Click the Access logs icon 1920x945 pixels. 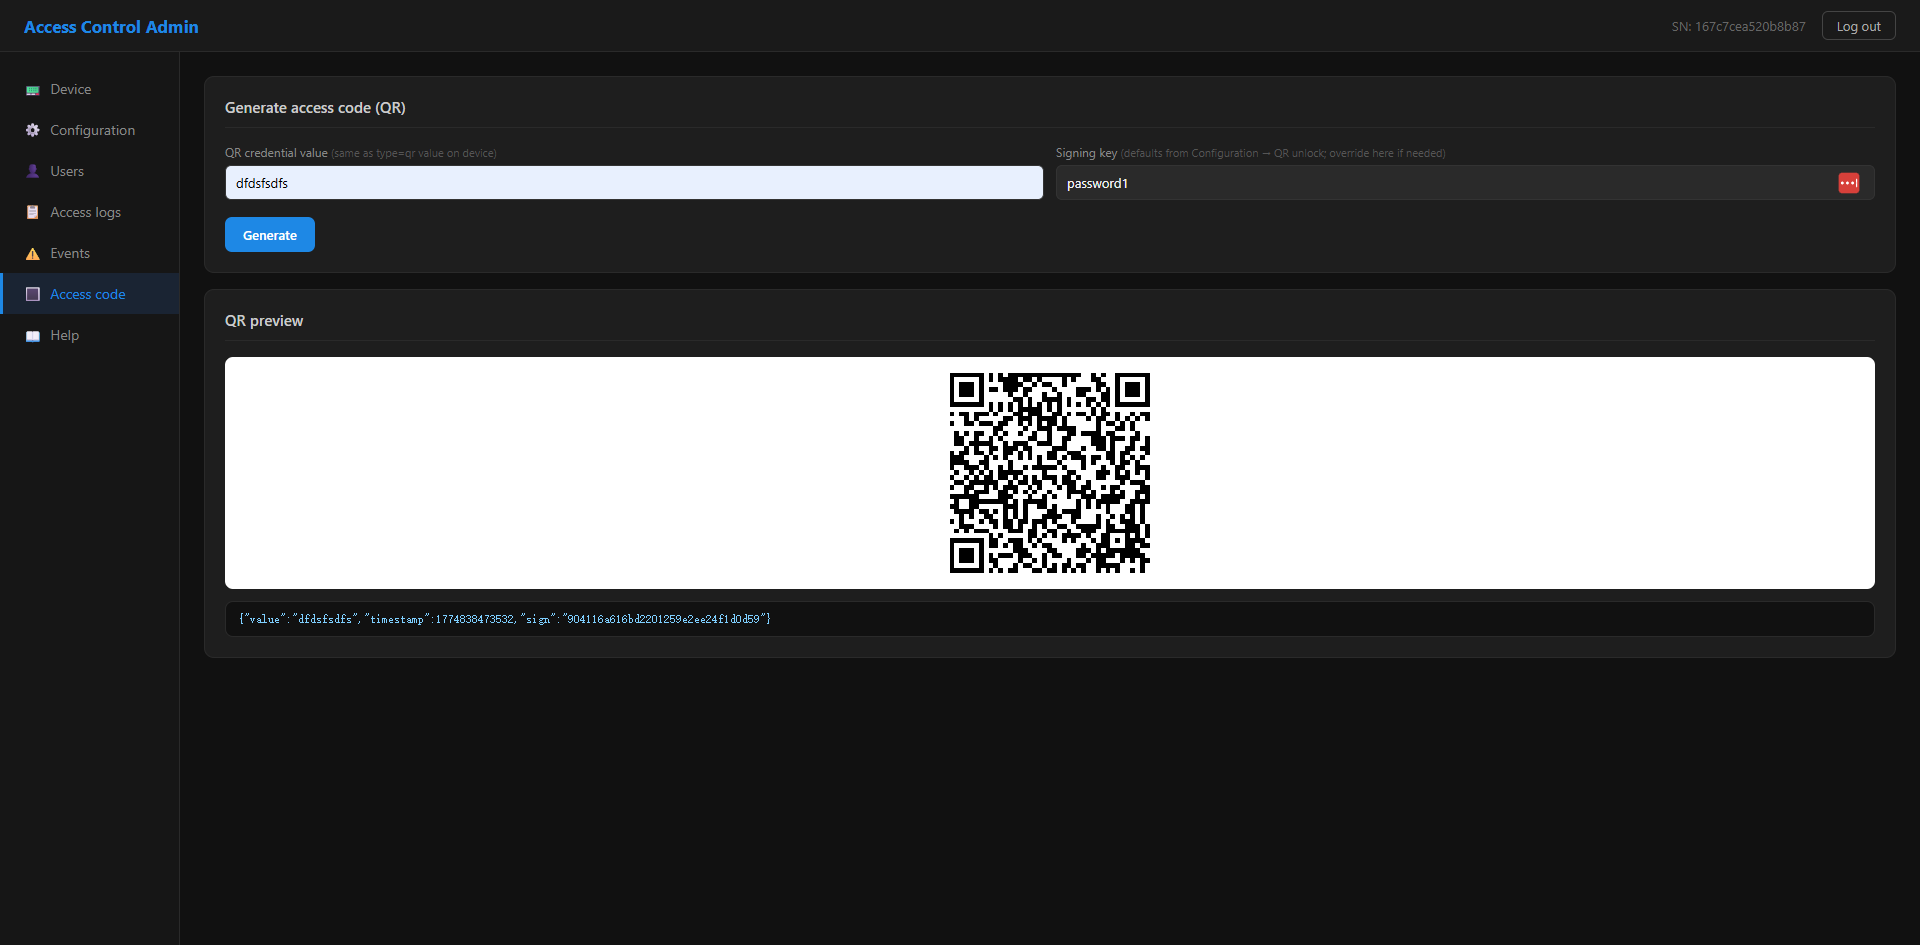pos(32,212)
